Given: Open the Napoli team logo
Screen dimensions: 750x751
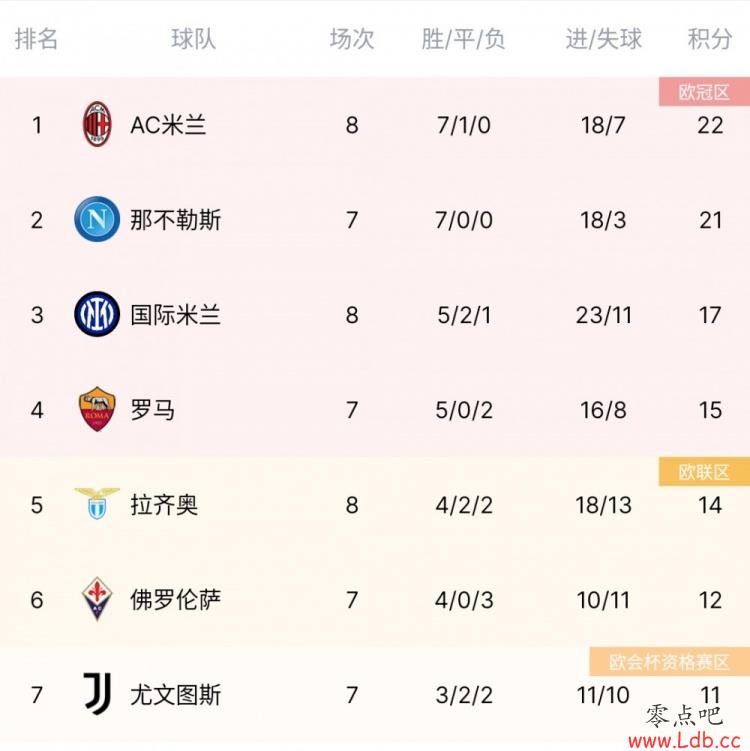Looking at the screenshot, I should click(x=97, y=219).
